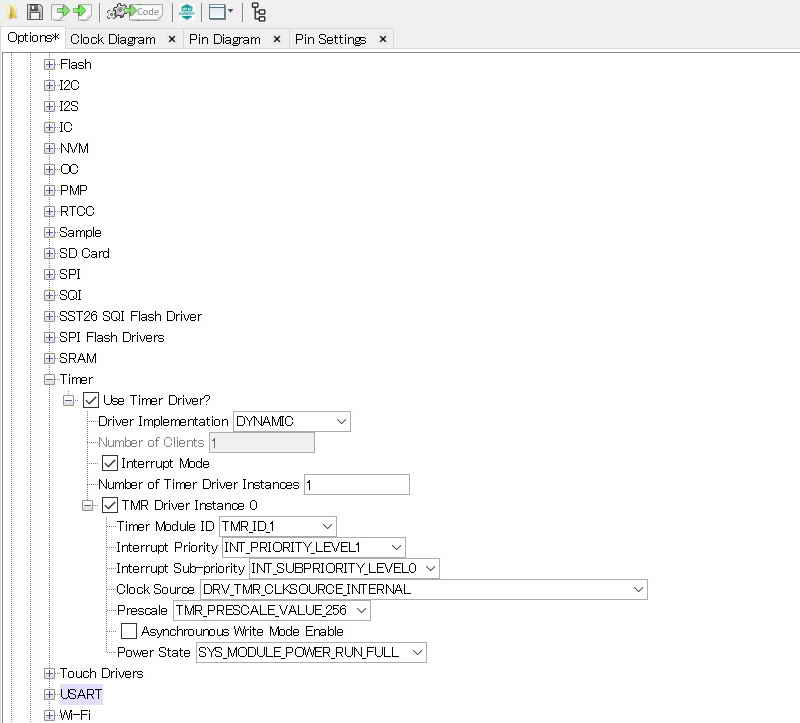Open the Timer Module ID dropdown
Screen dimensions: 800x723
click(x=278, y=527)
